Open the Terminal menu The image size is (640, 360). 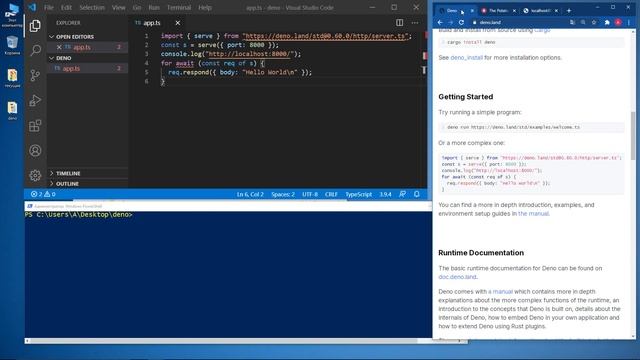point(179,7)
